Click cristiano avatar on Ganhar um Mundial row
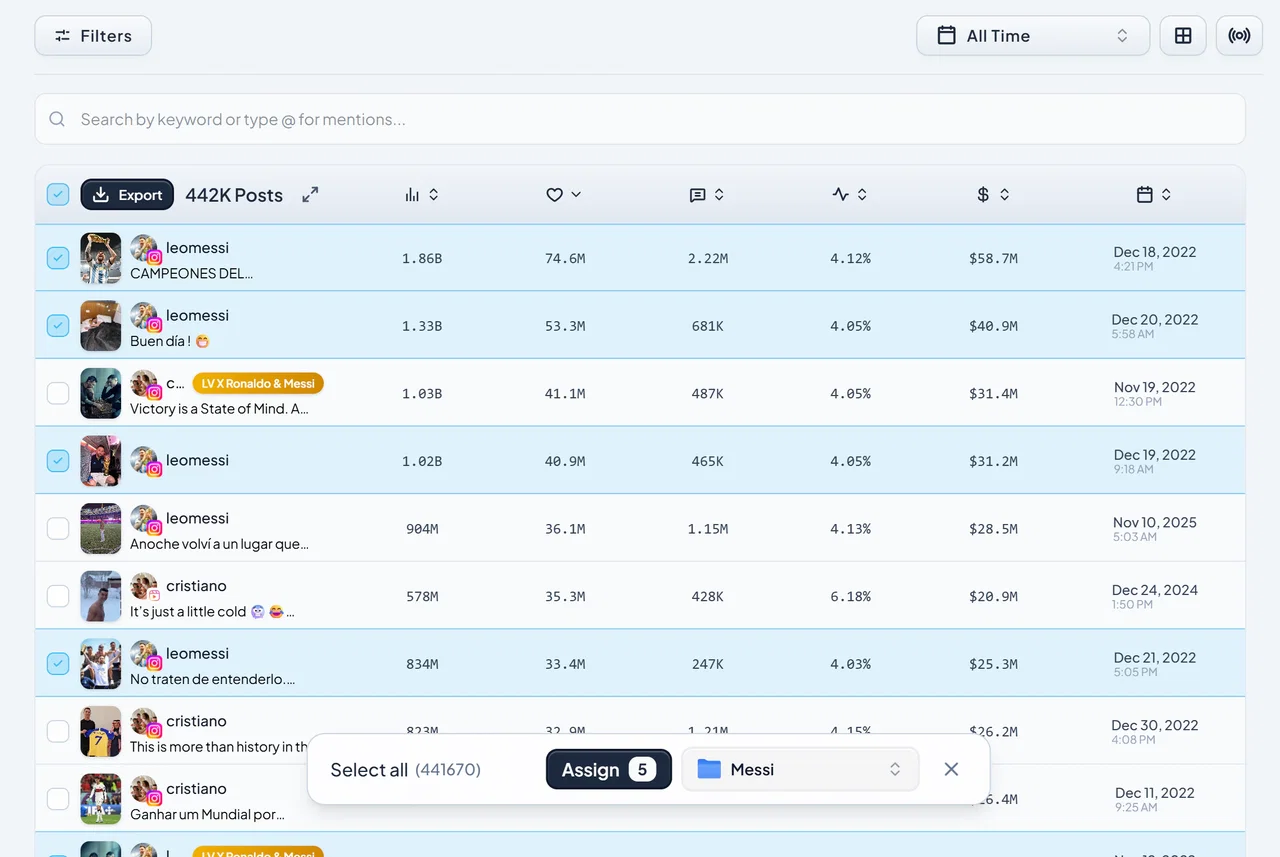Screen dimensions: 1280x857 coord(145,790)
